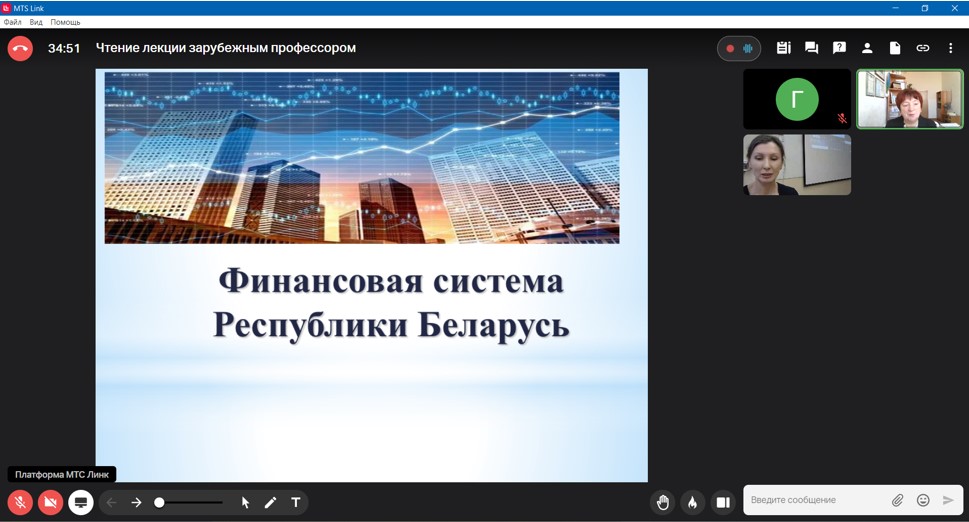Go to the next slide using the right arrow
The width and height of the screenshot is (969, 522).
(137, 502)
